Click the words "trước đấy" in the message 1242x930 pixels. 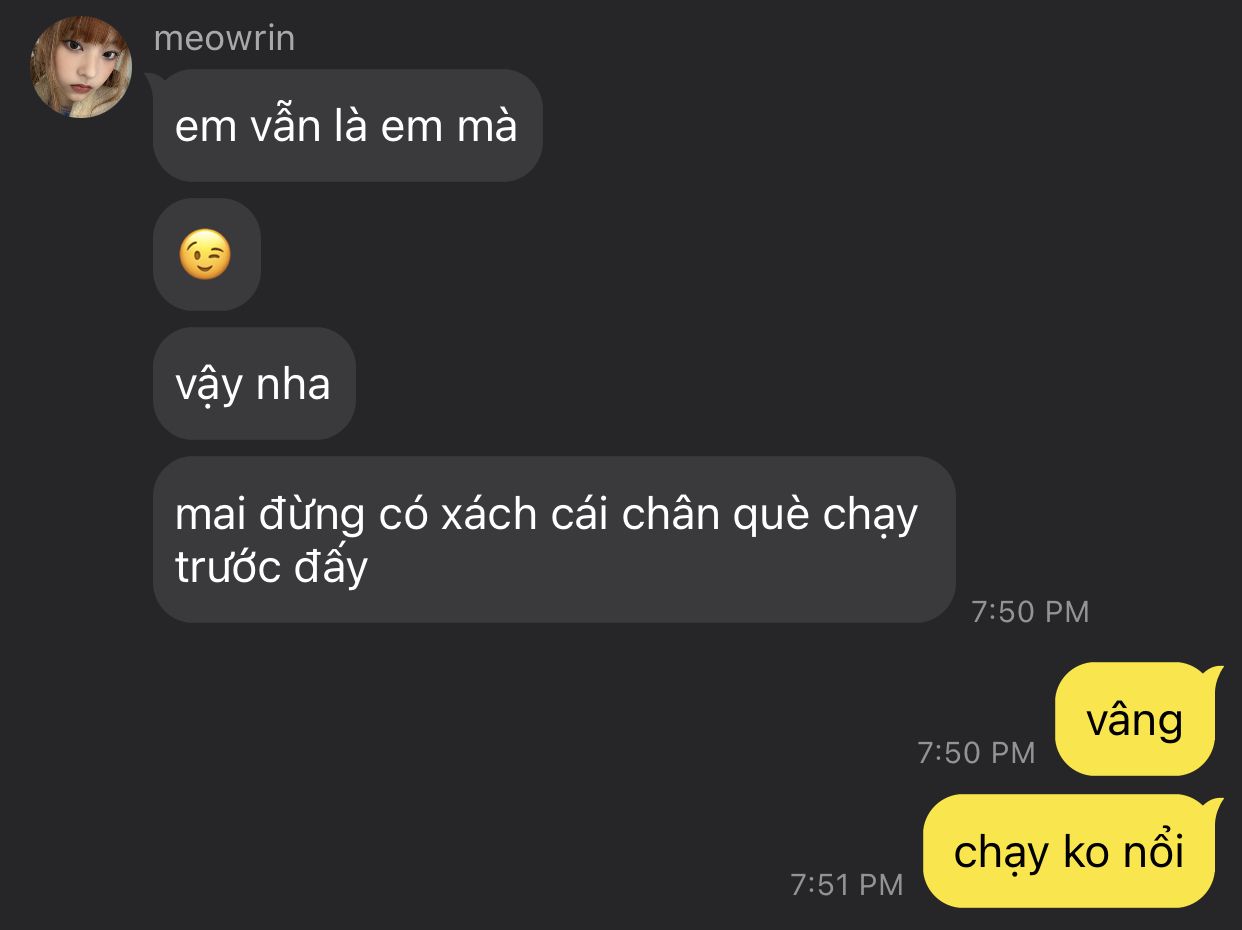pyautogui.click(x=272, y=567)
